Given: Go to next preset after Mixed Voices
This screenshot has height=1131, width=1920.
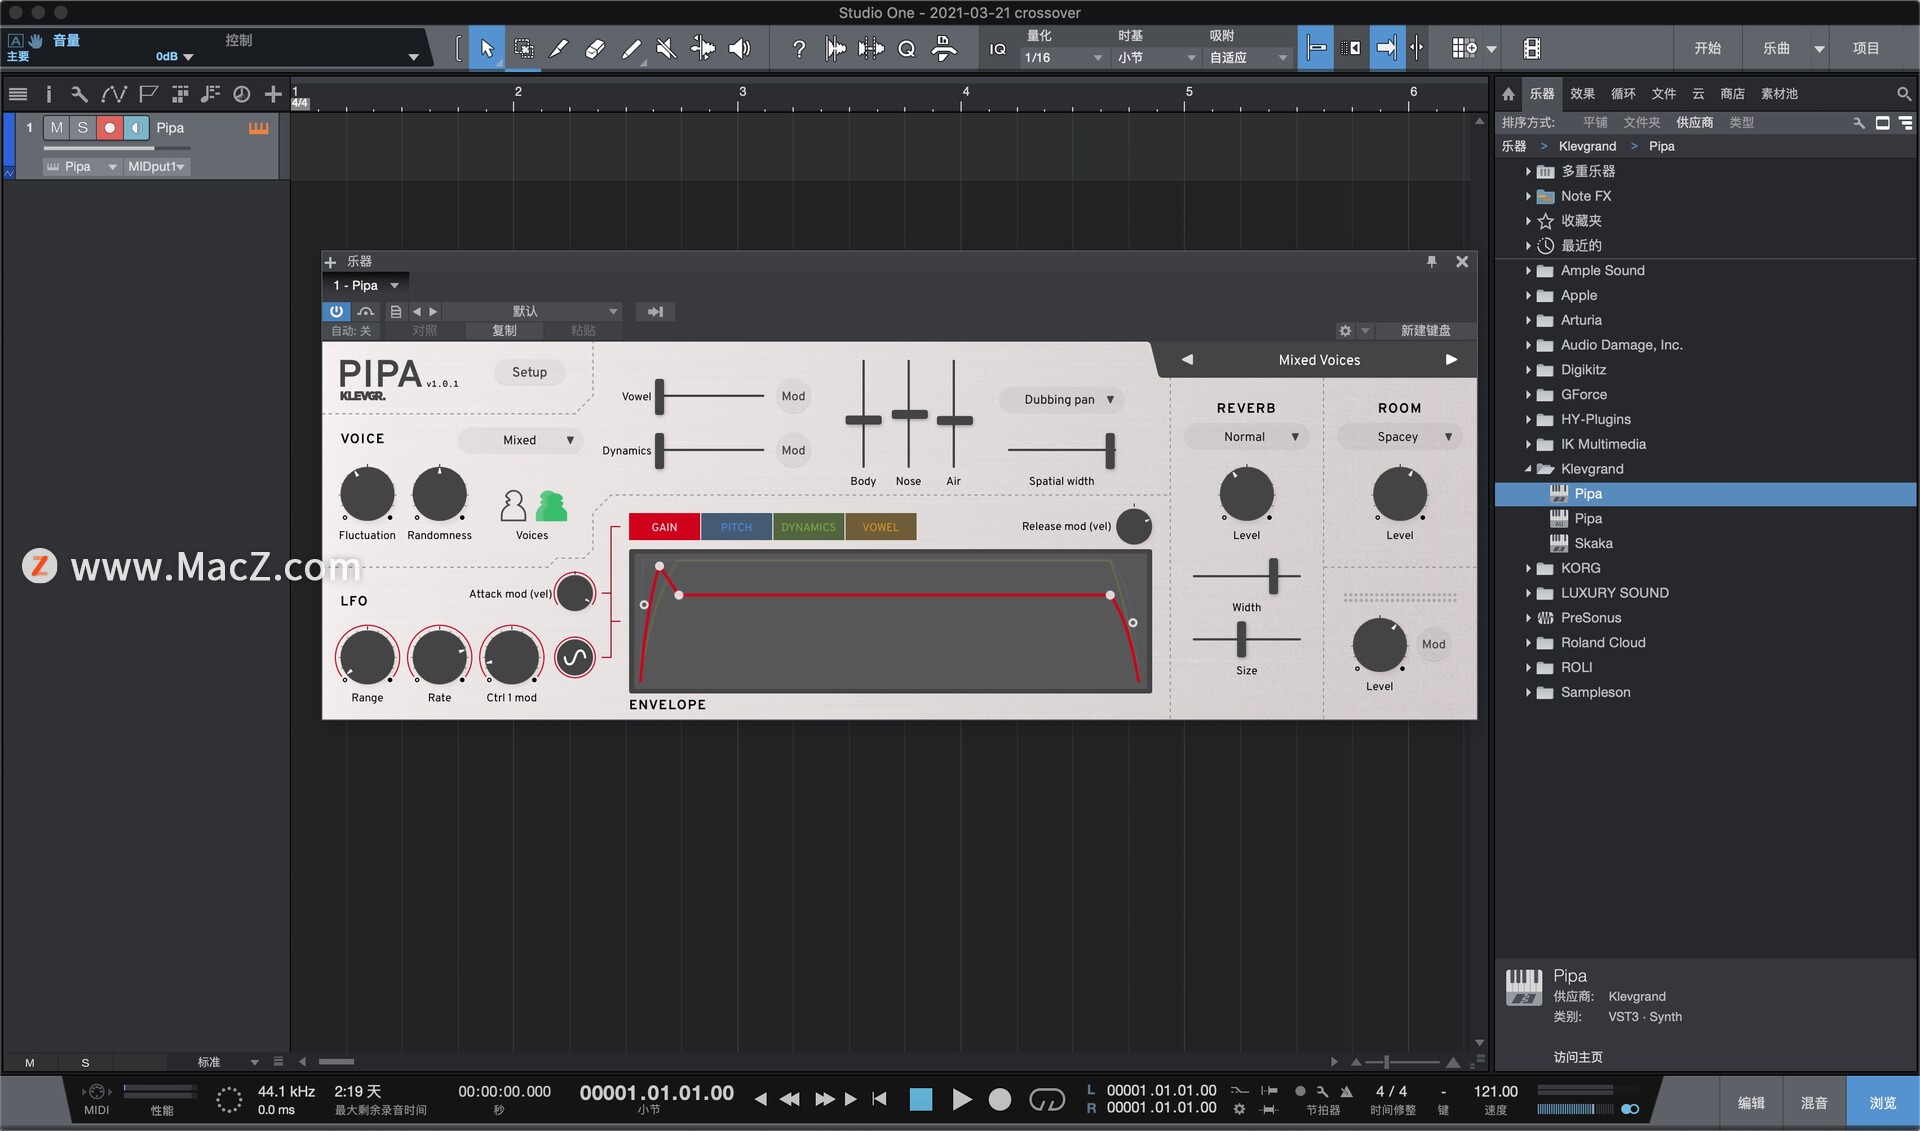Looking at the screenshot, I should tap(1451, 360).
